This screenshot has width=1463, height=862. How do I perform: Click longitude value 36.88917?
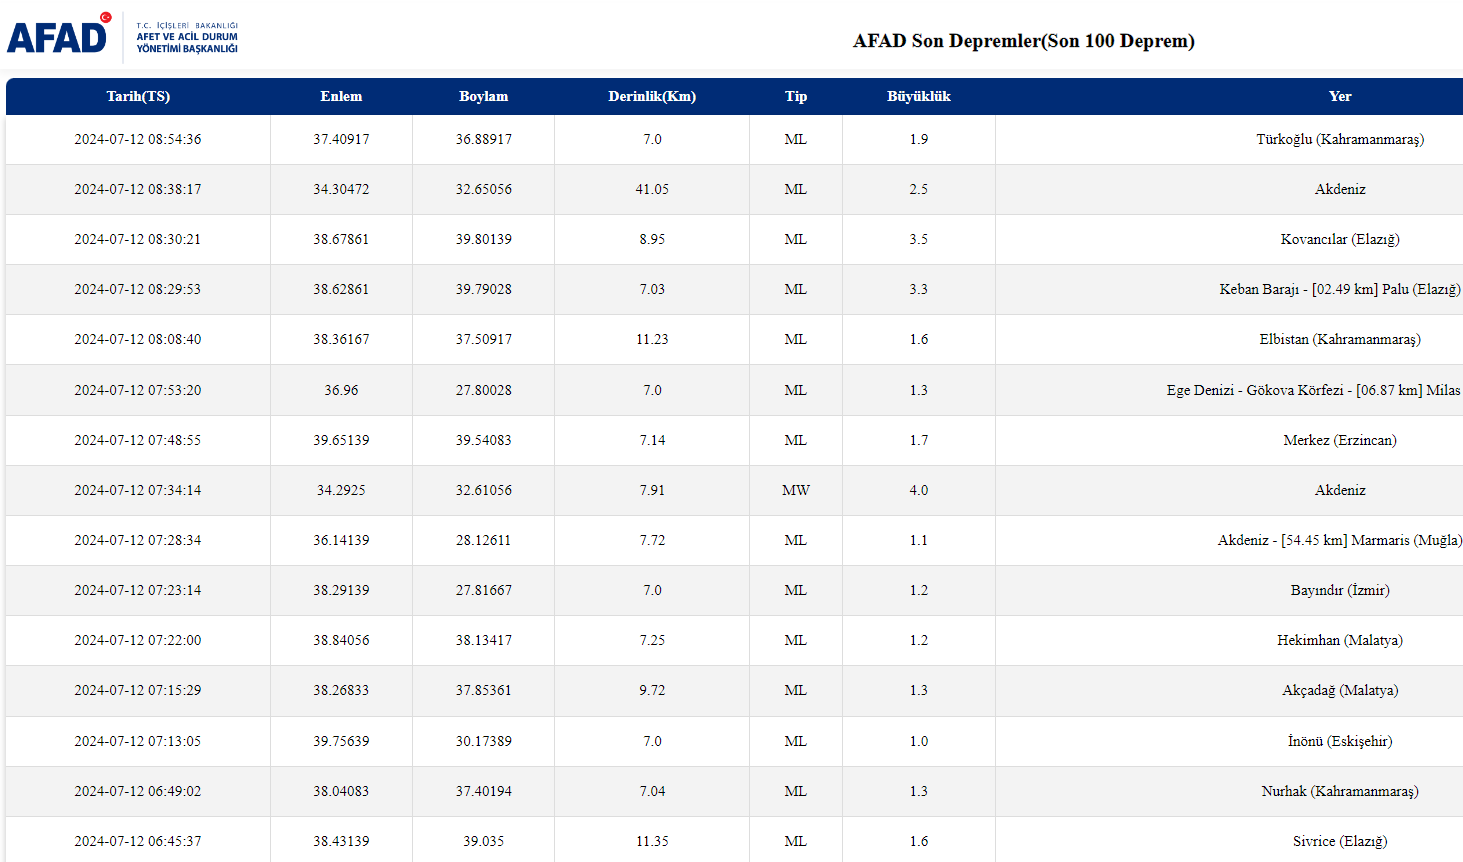(484, 139)
